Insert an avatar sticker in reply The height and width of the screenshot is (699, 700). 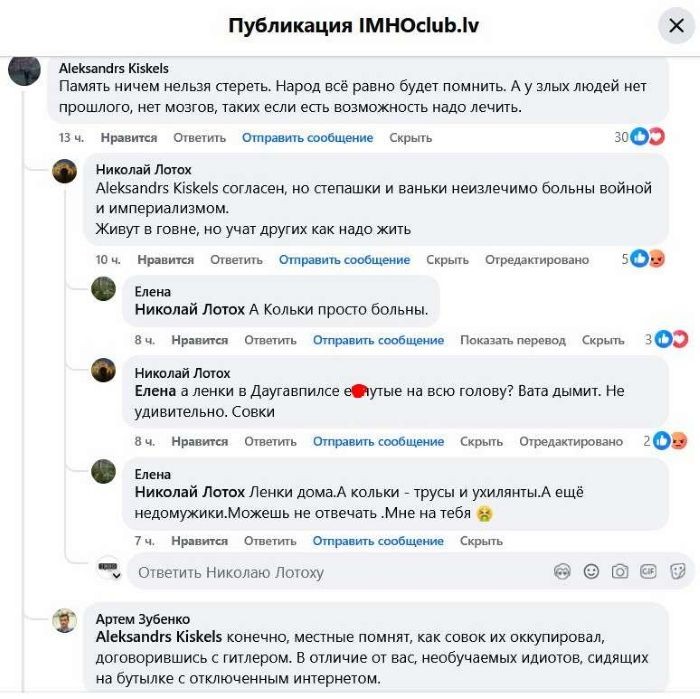[x=562, y=572]
